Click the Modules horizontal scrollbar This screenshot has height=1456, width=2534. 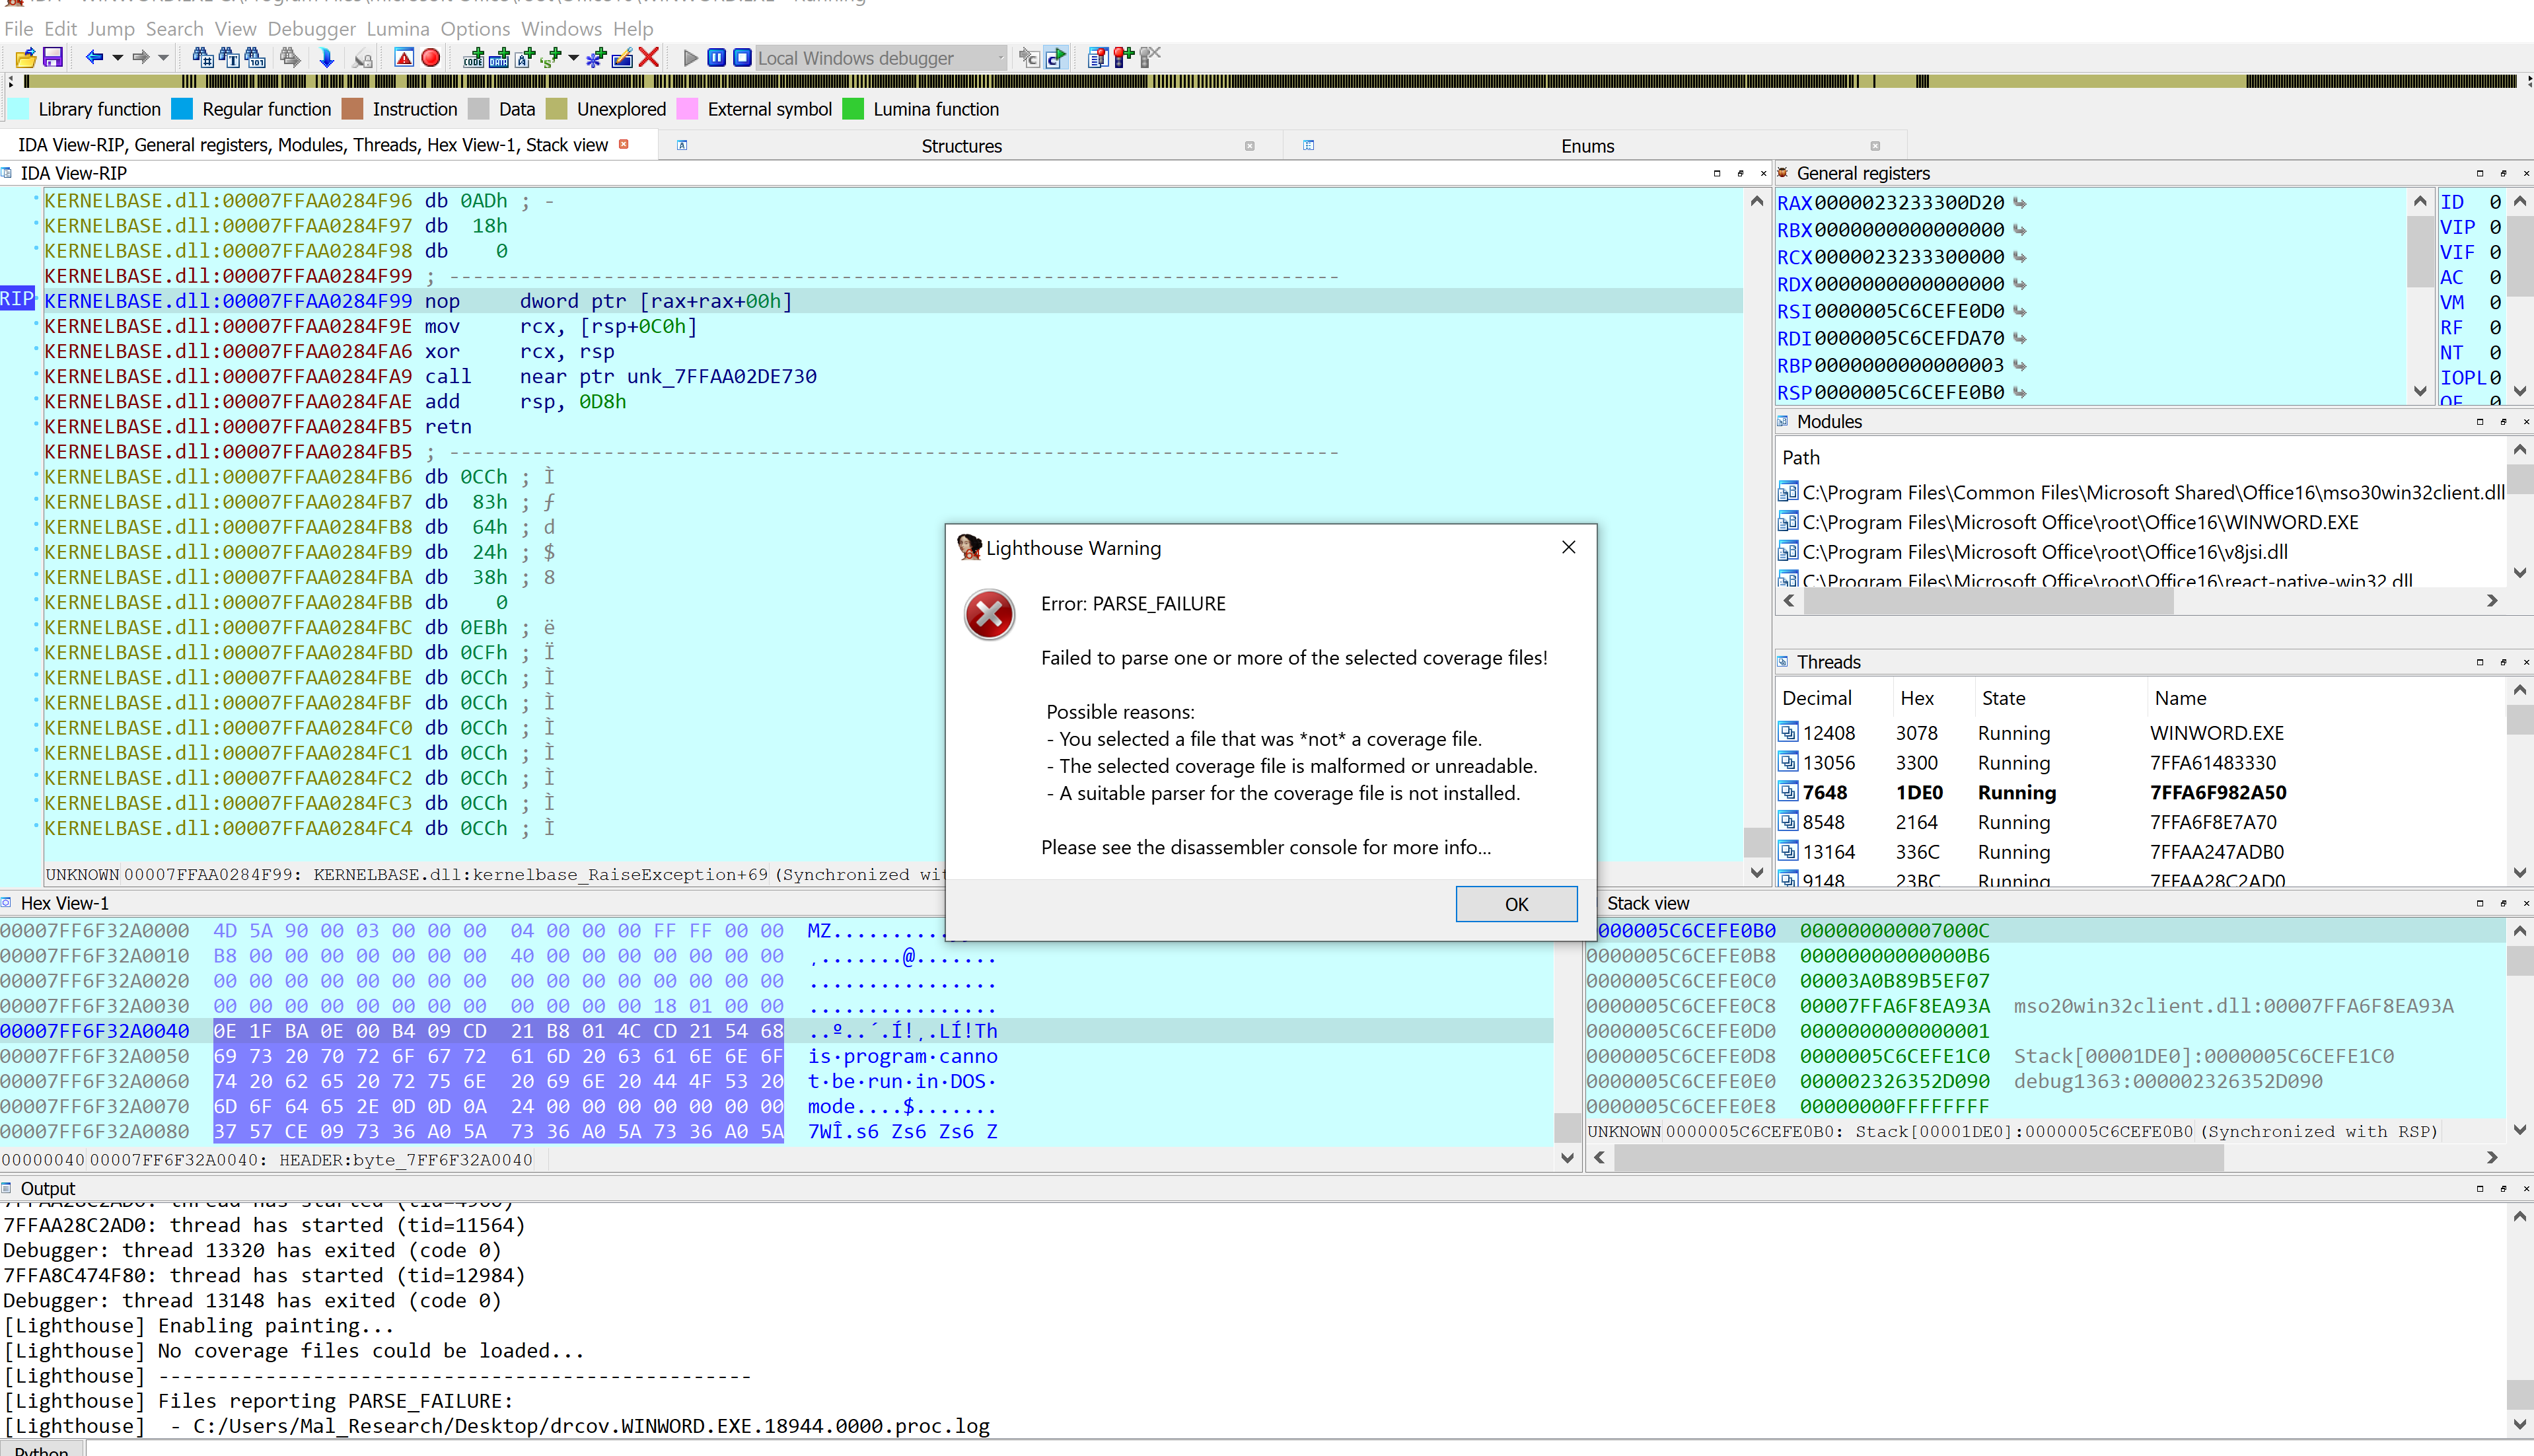pyautogui.click(x=1988, y=601)
